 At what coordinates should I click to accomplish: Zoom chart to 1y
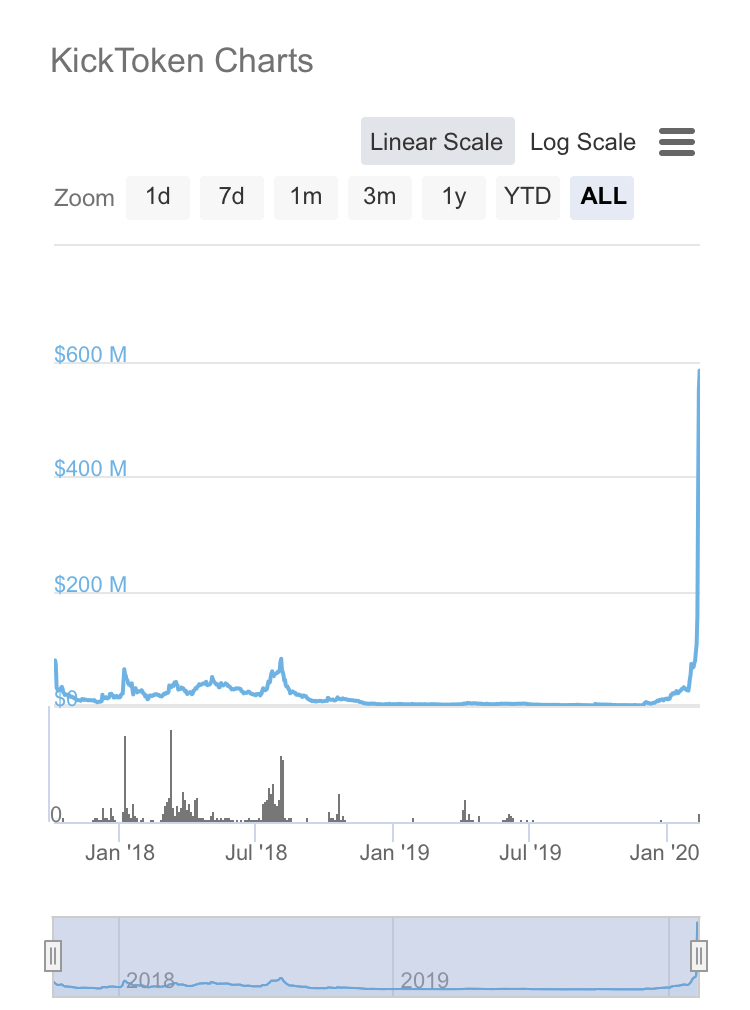[454, 196]
